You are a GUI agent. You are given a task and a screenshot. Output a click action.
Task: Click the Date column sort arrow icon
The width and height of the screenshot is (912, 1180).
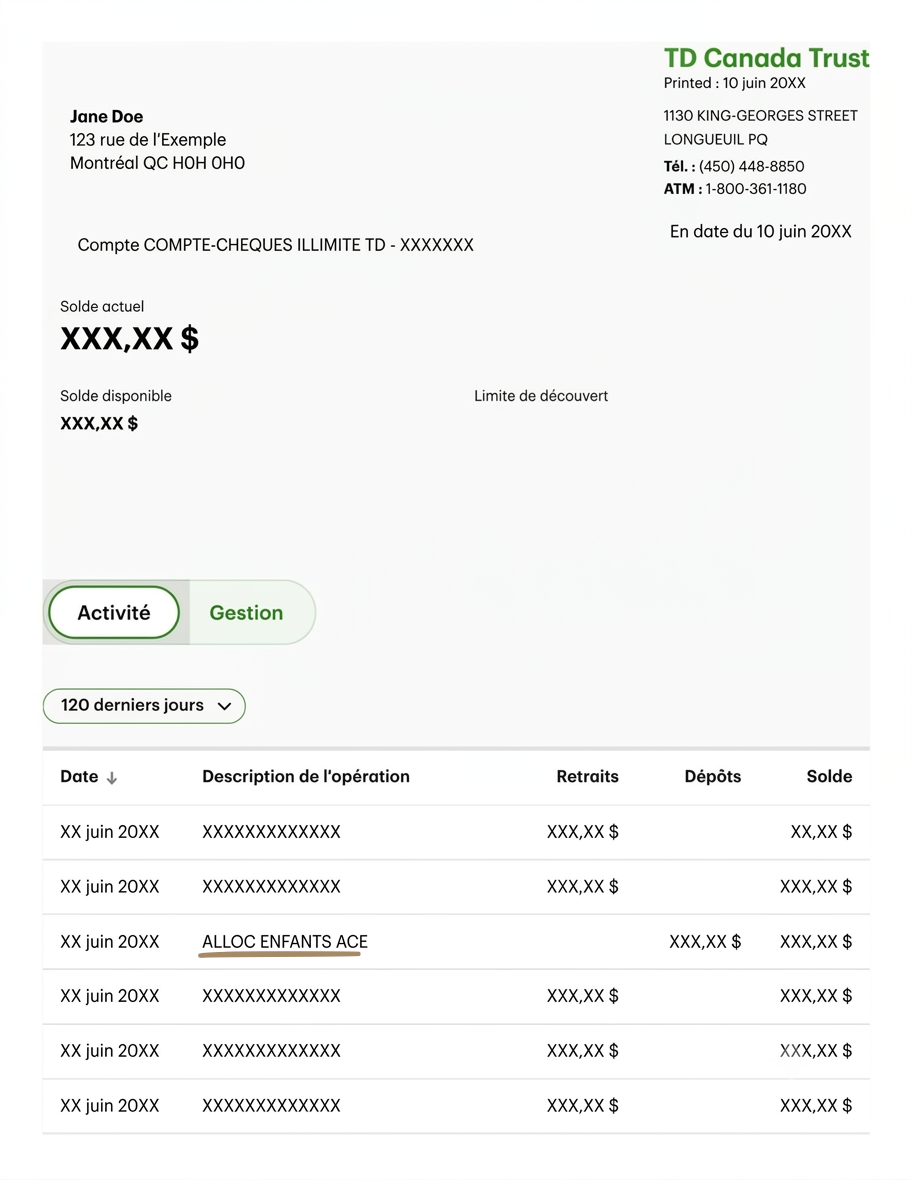point(111,778)
